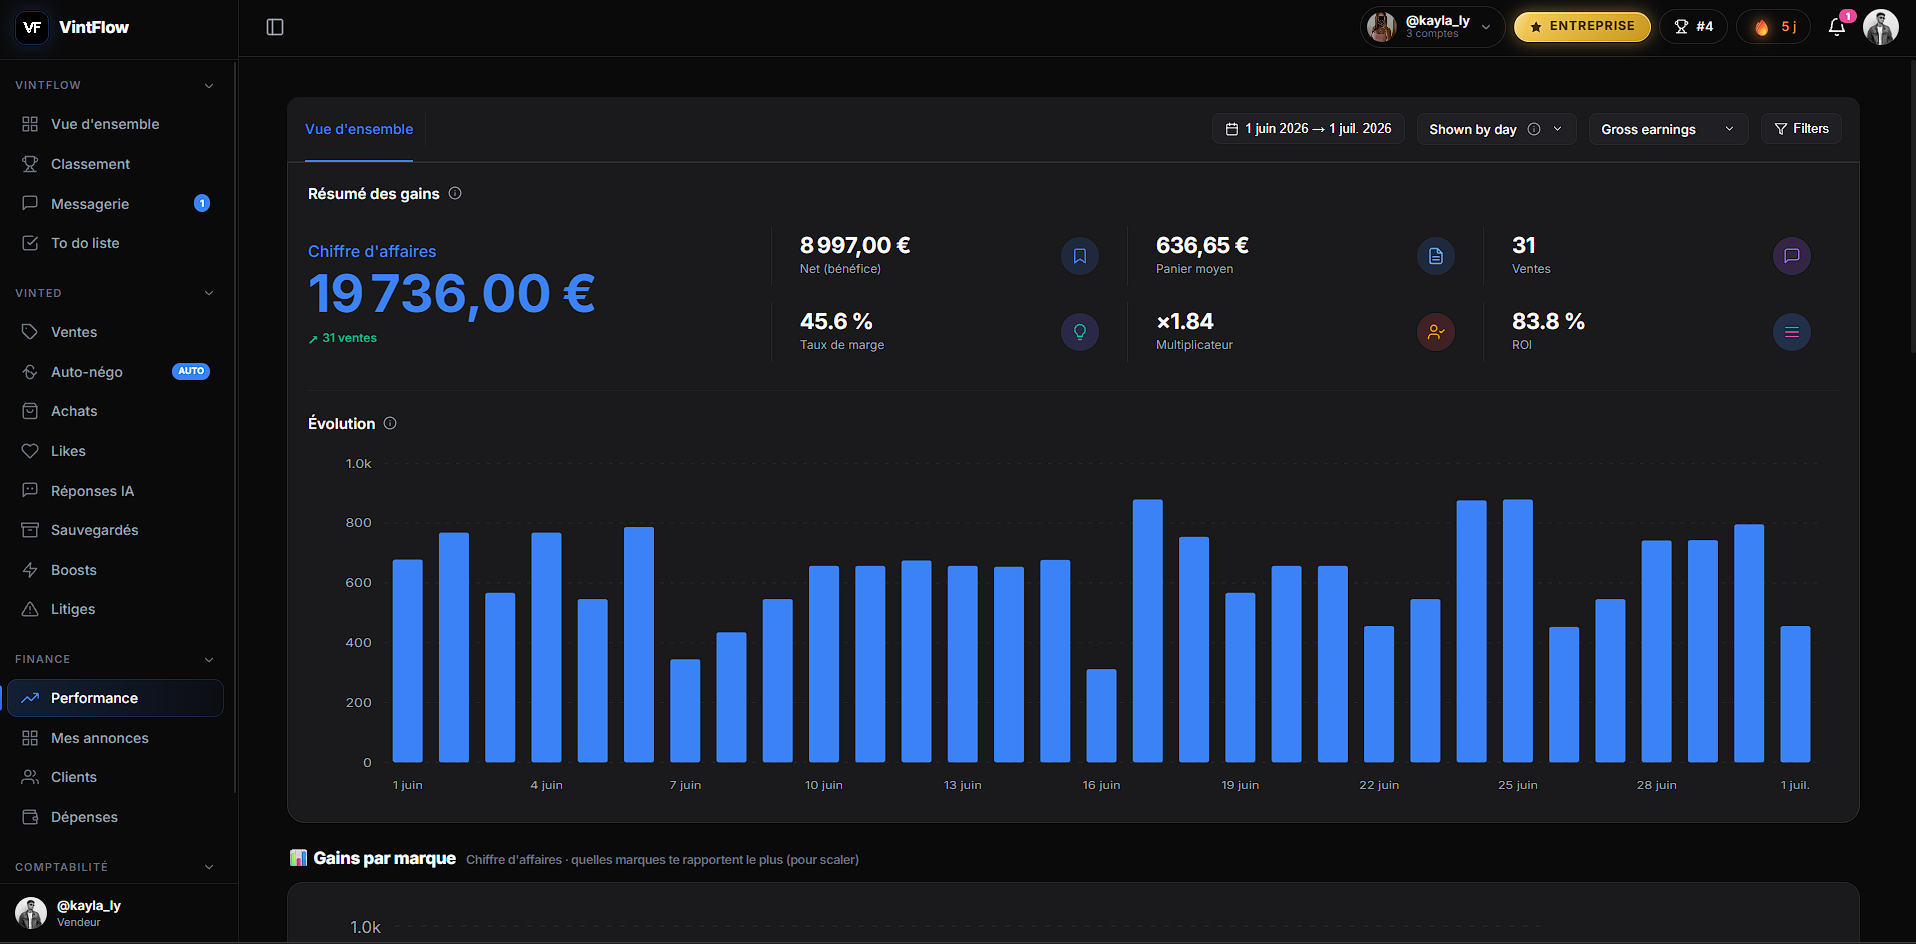Image resolution: width=1916 pixels, height=944 pixels.
Task: Click the Gains par marque heading
Action: click(x=384, y=858)
